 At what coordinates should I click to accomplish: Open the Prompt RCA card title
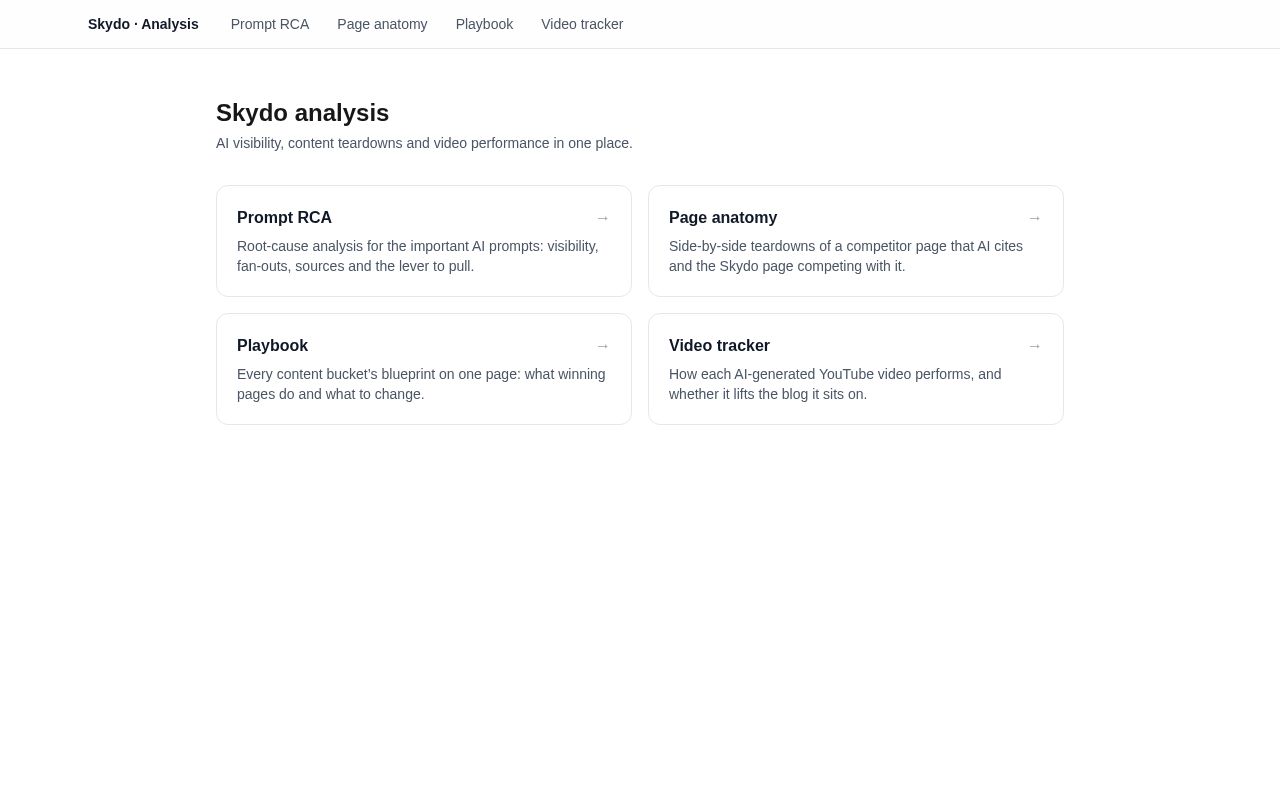(x=284, y=218)
